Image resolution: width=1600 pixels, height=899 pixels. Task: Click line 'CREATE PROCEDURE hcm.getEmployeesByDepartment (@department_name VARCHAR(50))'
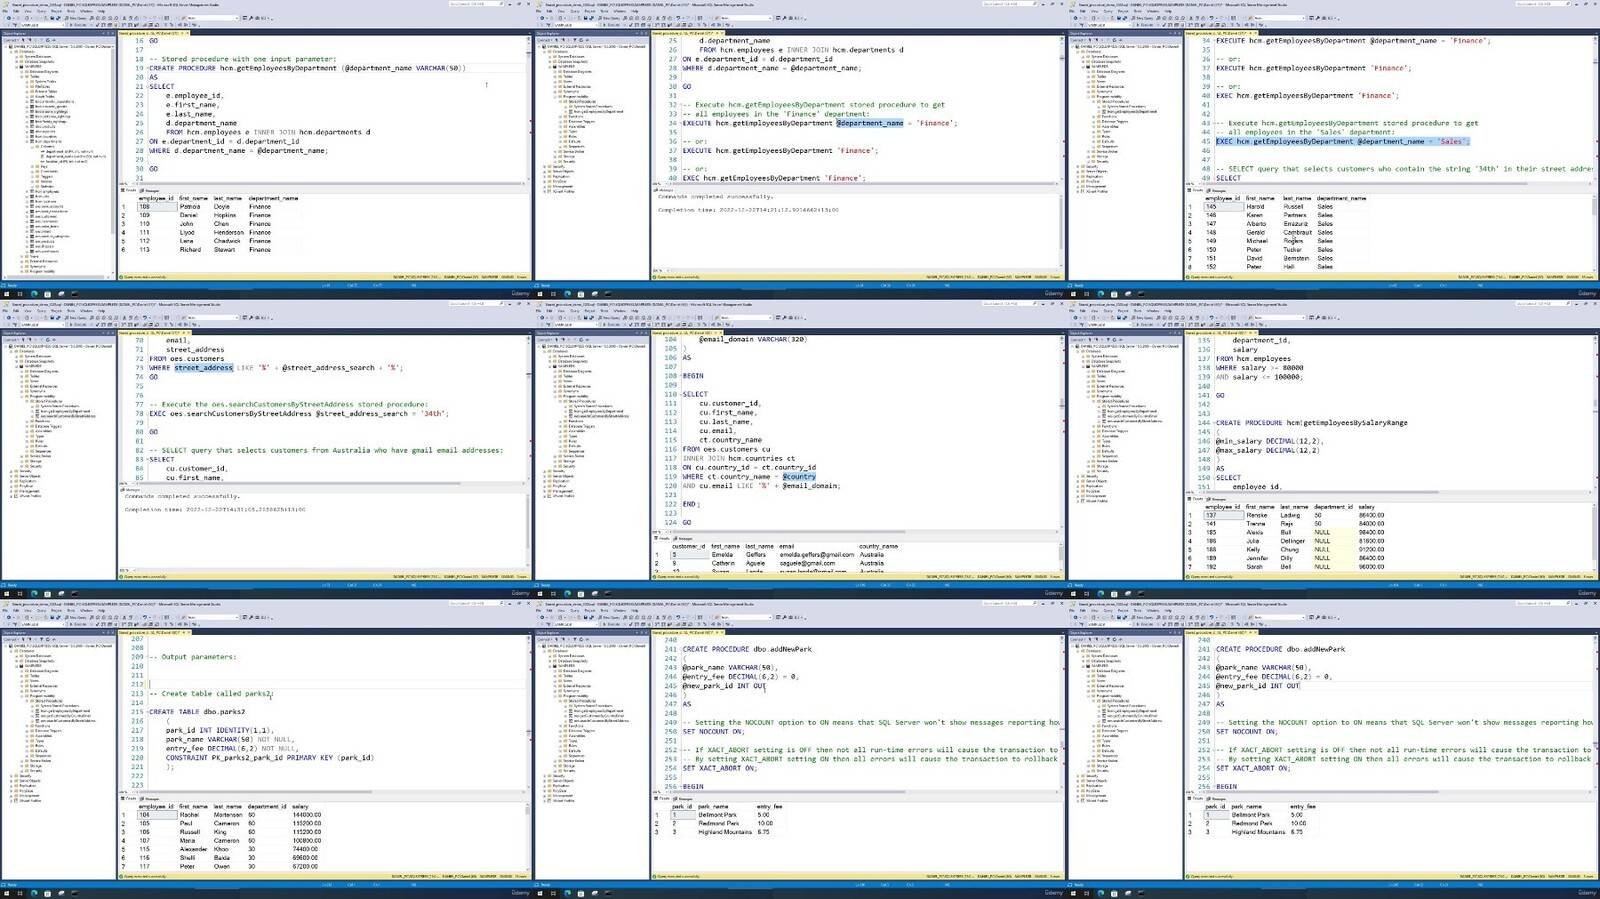coord(307,68)
